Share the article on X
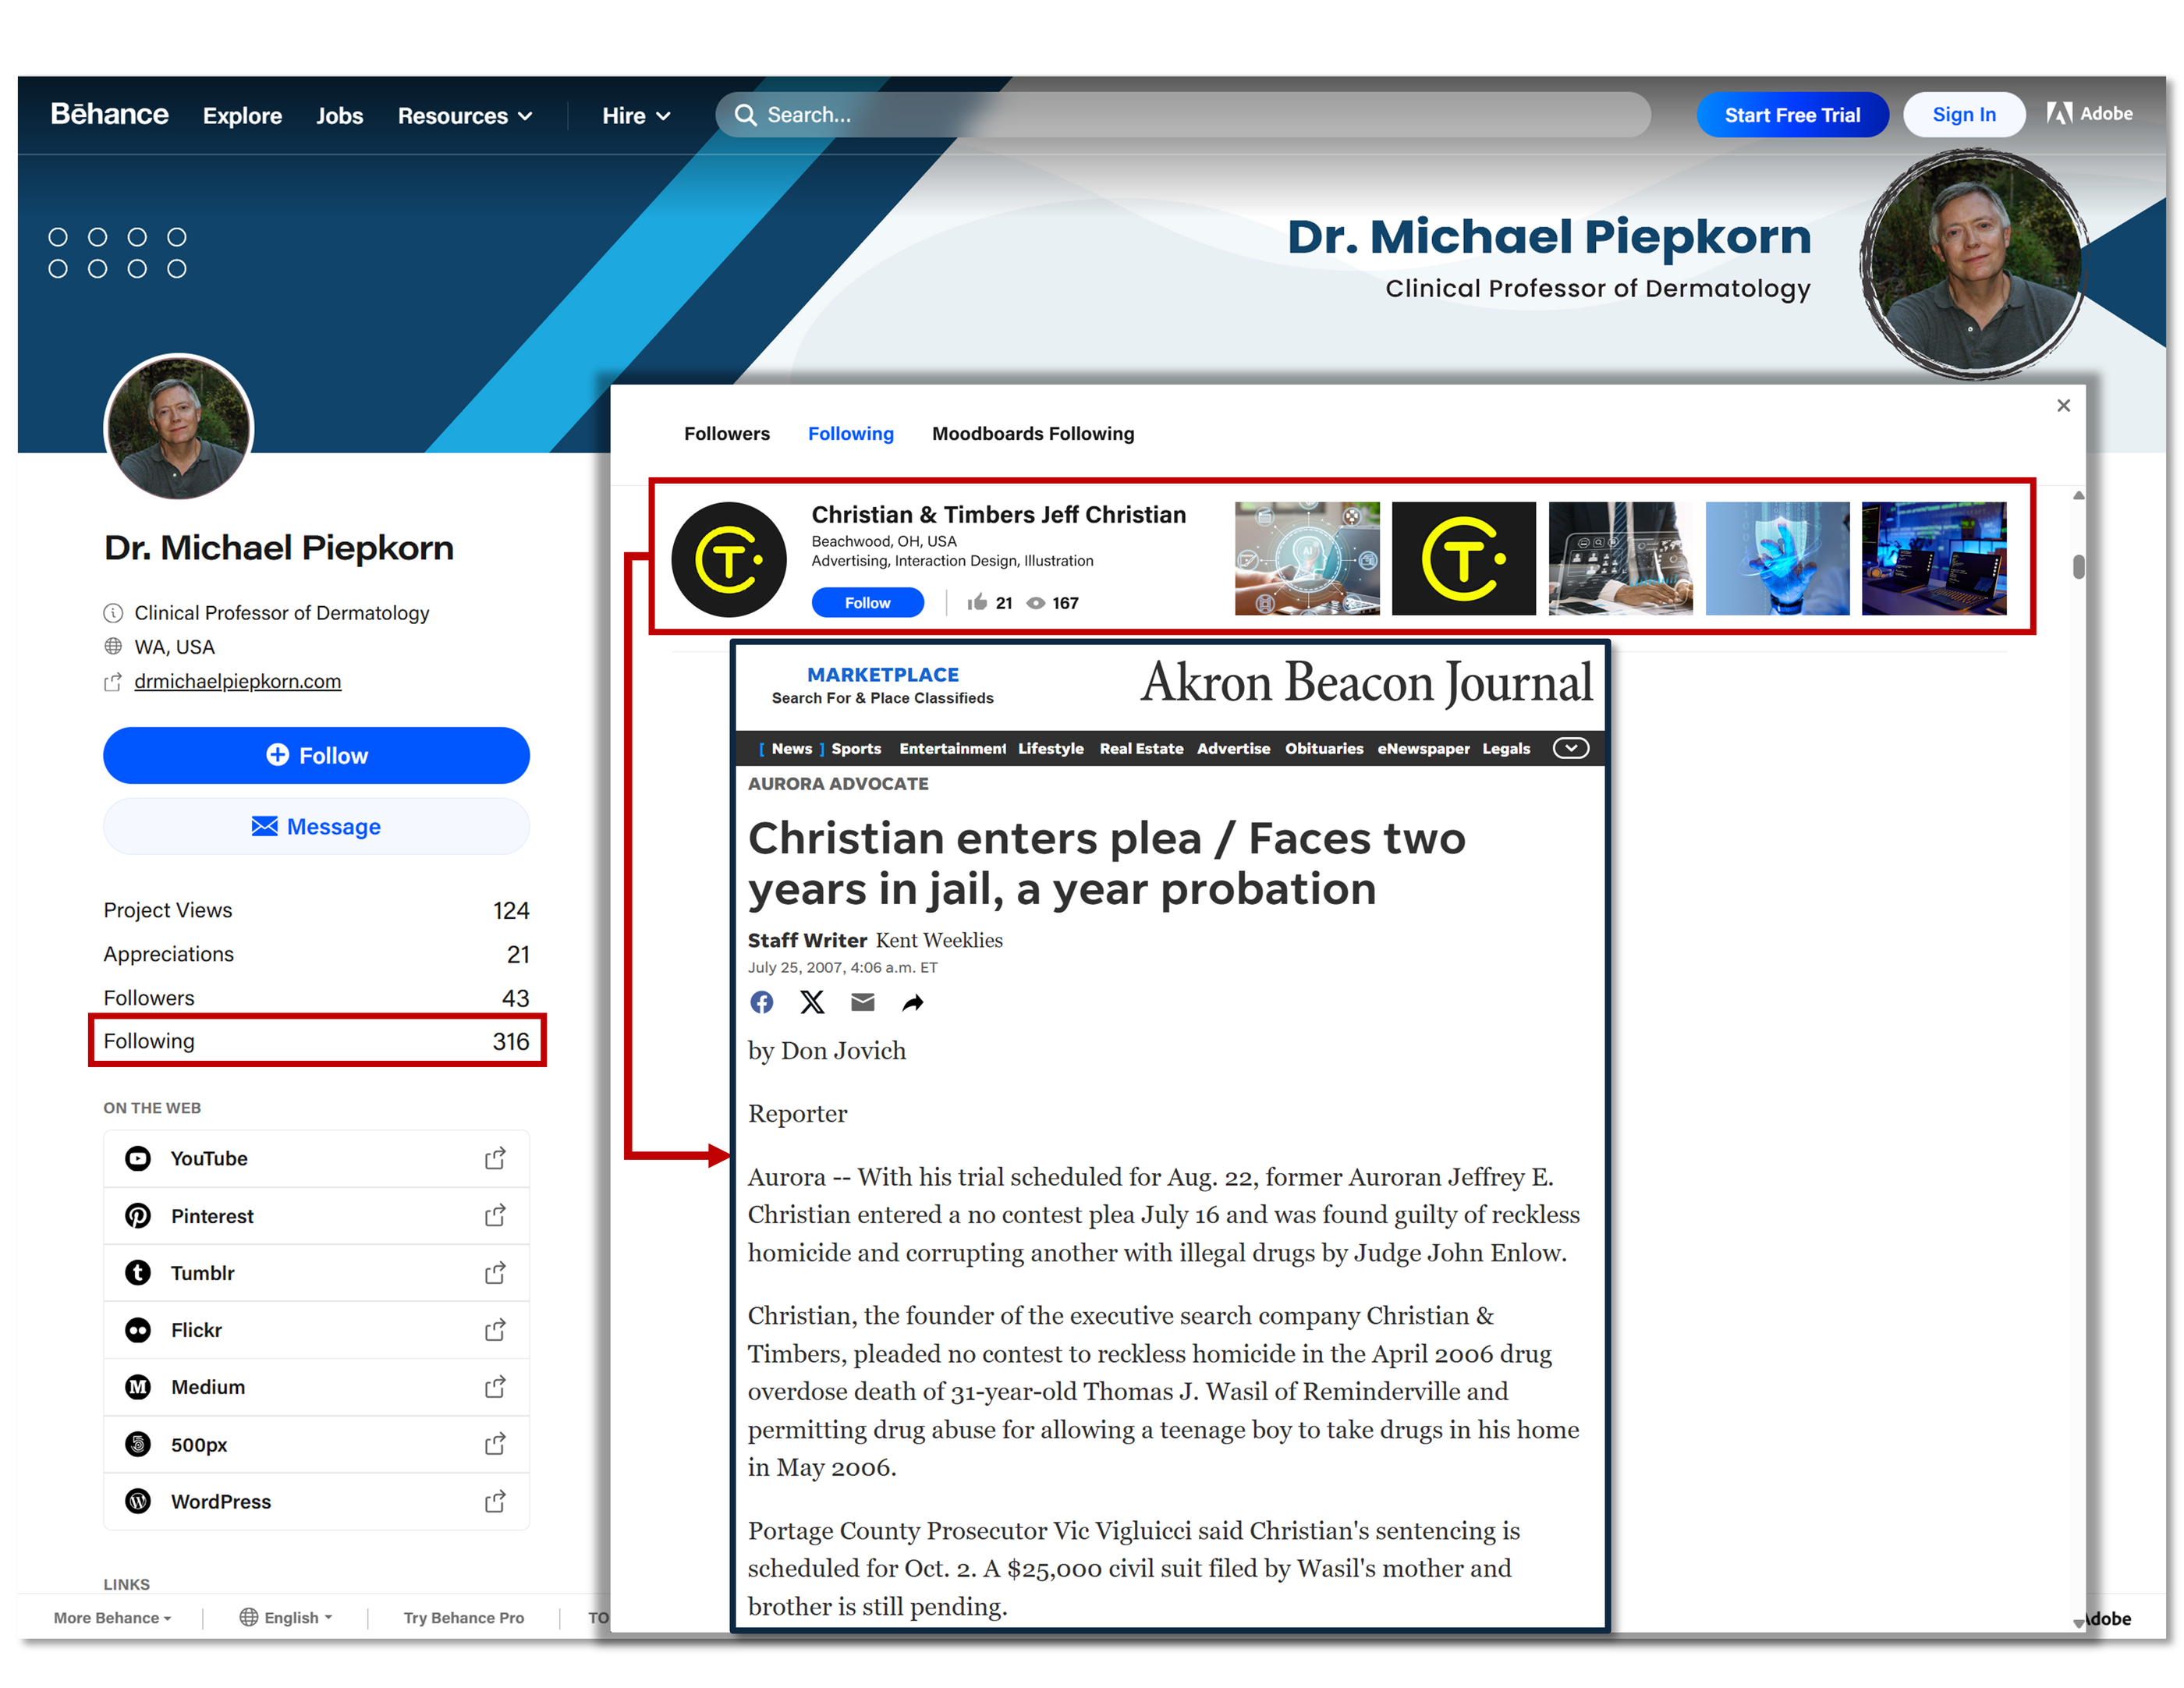The width and height of the screenshot is (2184, 1688). point(812,1002)
